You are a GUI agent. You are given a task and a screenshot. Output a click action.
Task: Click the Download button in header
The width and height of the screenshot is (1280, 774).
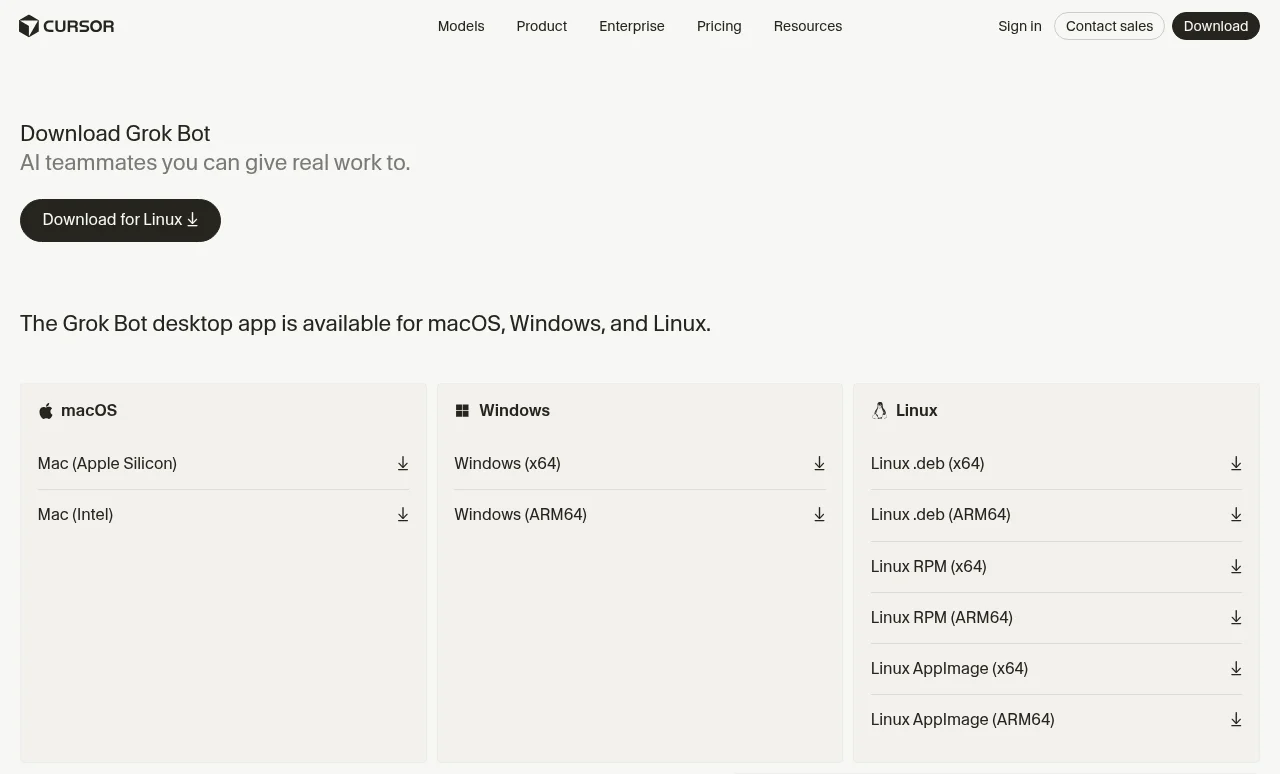tap(1216, 26)
